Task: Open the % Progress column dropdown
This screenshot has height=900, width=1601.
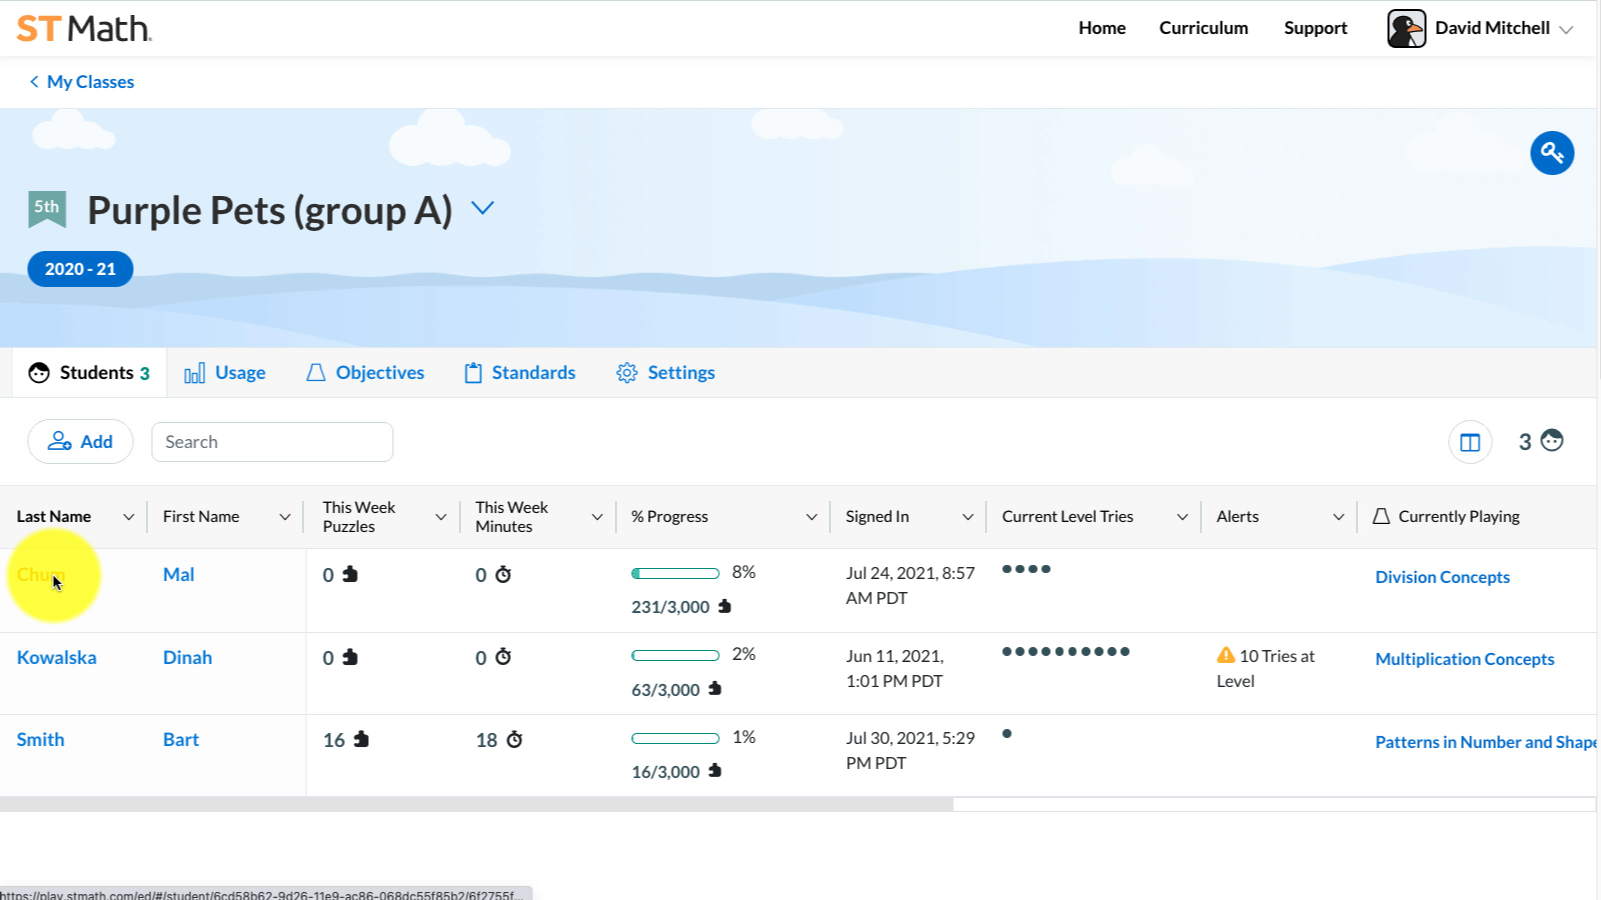Action: (811, 517)
